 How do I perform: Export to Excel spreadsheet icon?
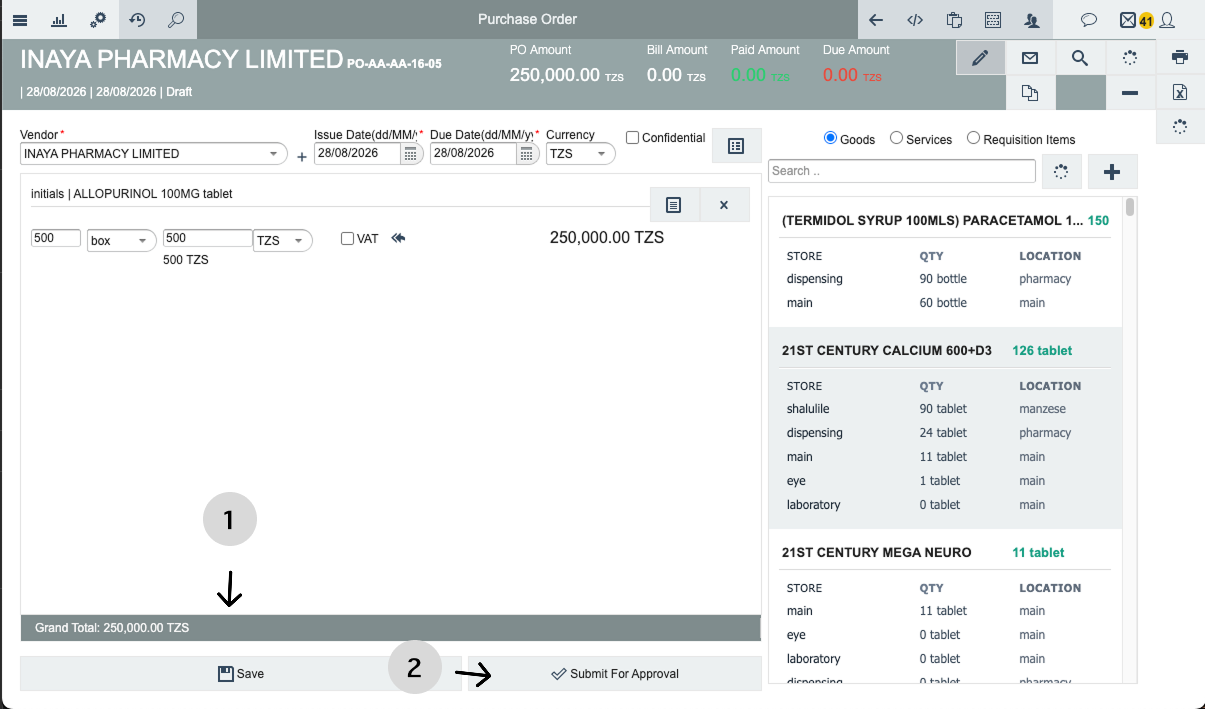pos(1180,93)
